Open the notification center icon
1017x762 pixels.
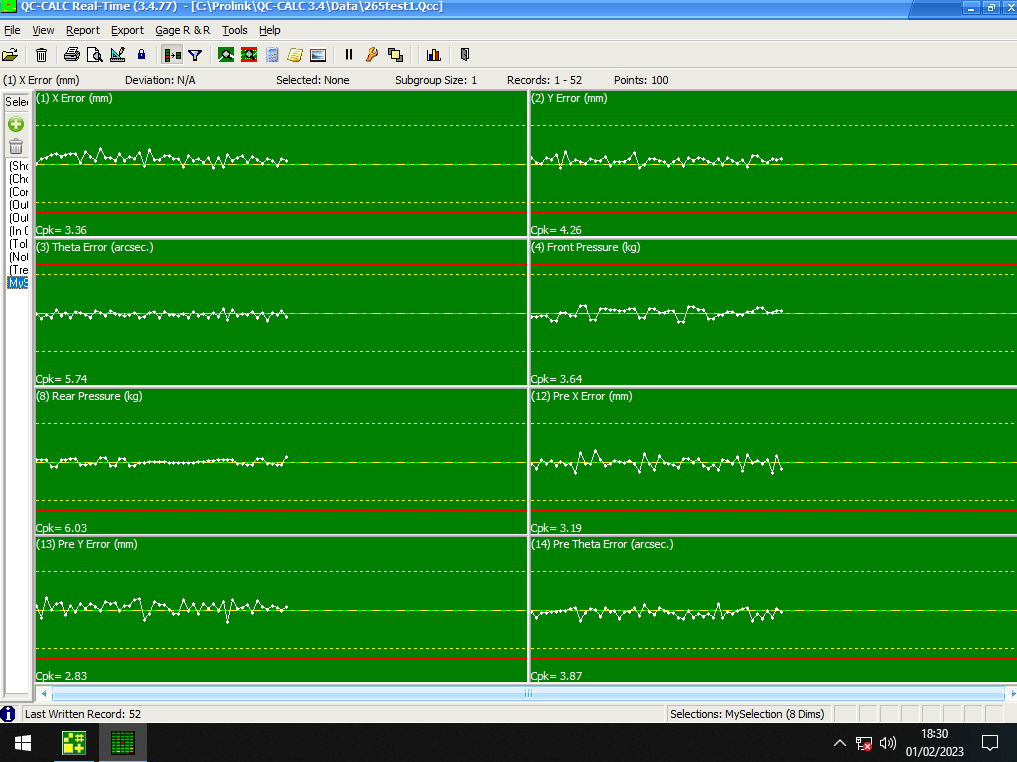click(990, 743)
